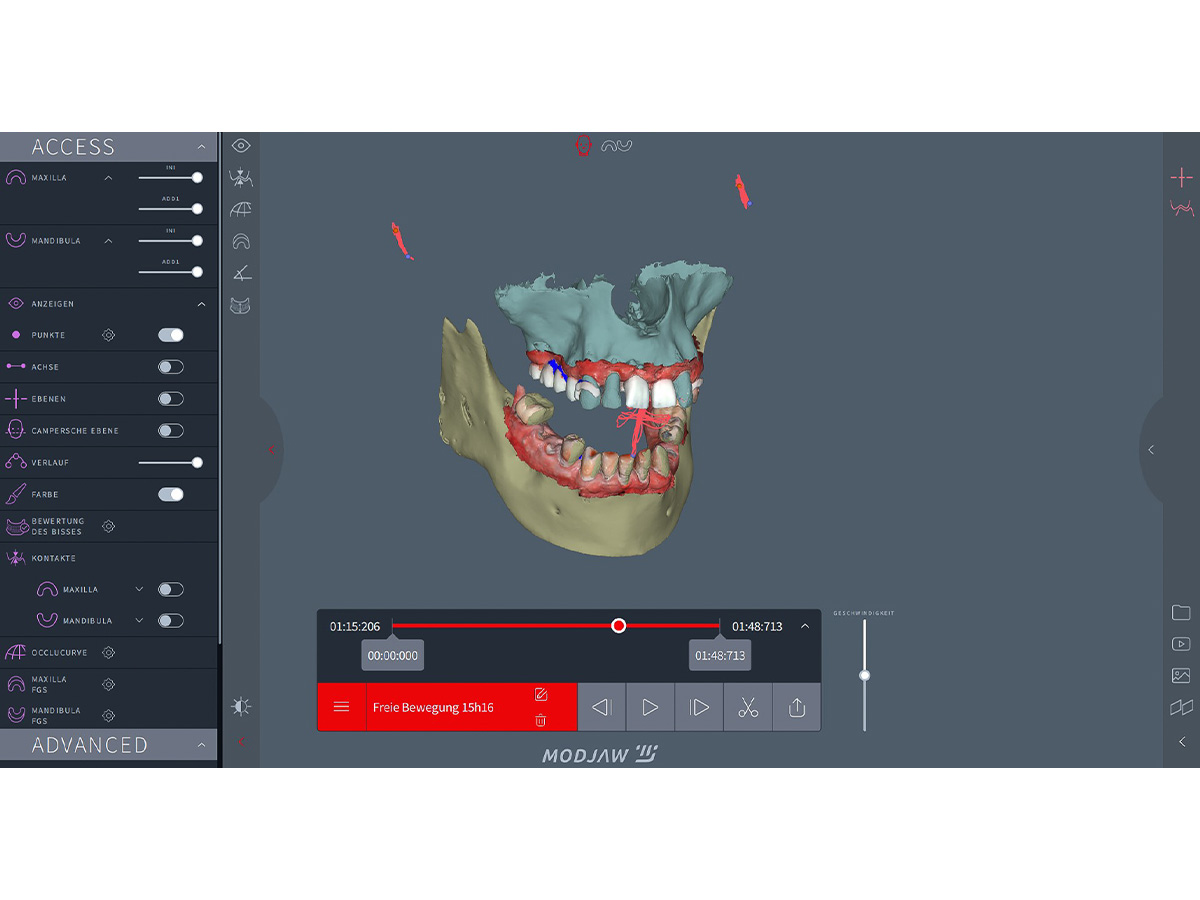Open the folder icon in right sidebar
This screenshot has height=900, width=1200.
[x=1181, y=613]
